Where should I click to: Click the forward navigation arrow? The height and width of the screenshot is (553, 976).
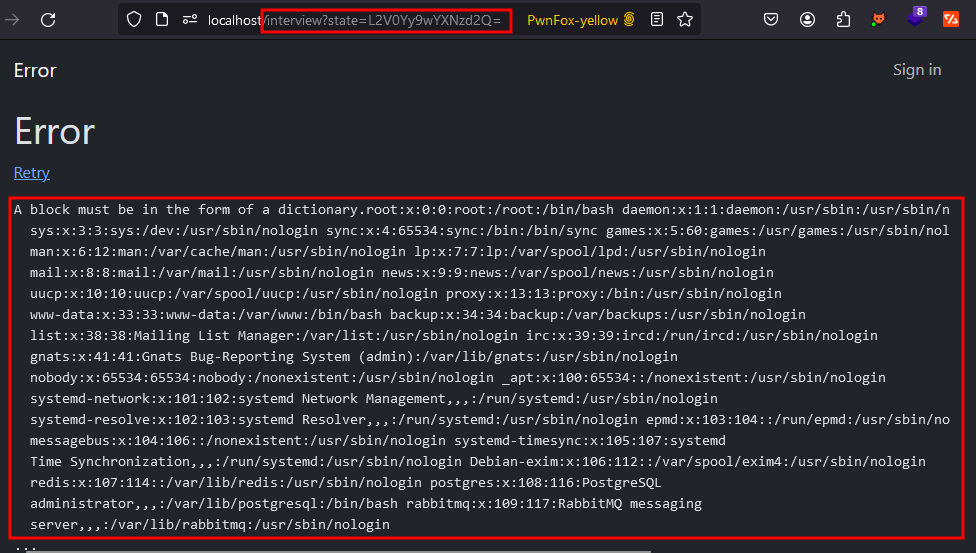click(x=12, y=19)
